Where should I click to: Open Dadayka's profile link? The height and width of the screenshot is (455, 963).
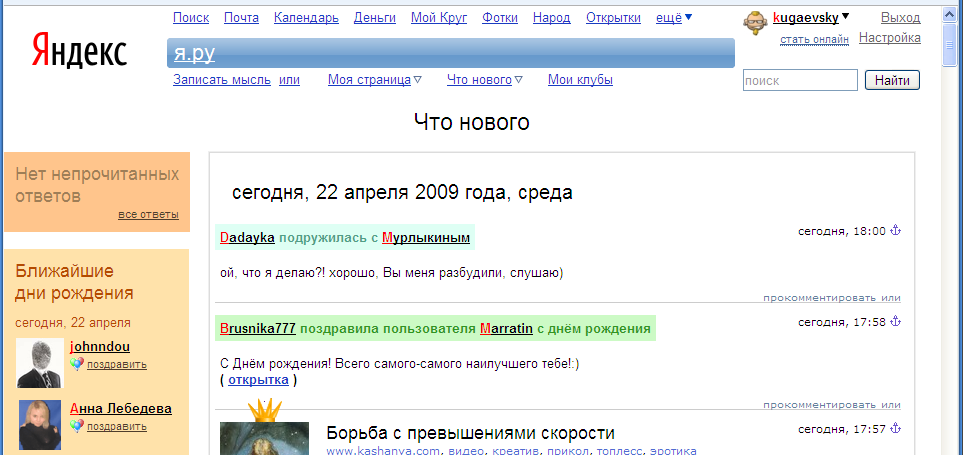click(x=247, y=238)
